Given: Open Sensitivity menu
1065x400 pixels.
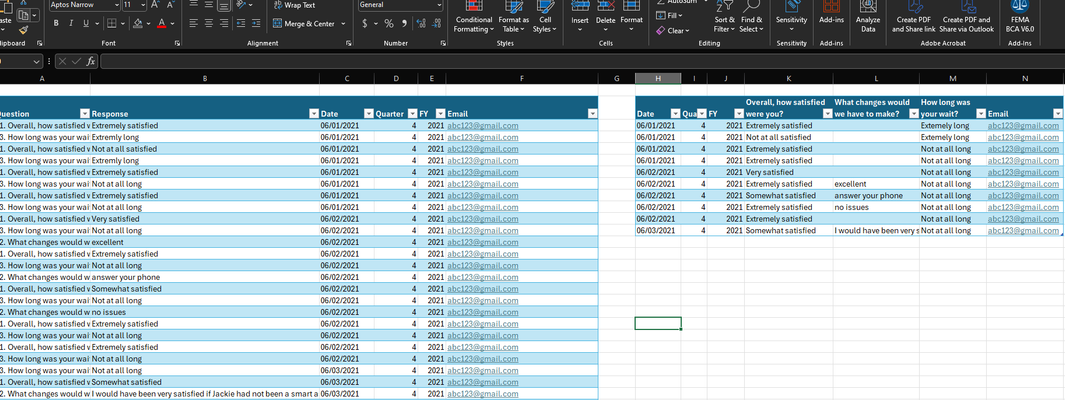Looking at the screenshot, I should 791,15.
